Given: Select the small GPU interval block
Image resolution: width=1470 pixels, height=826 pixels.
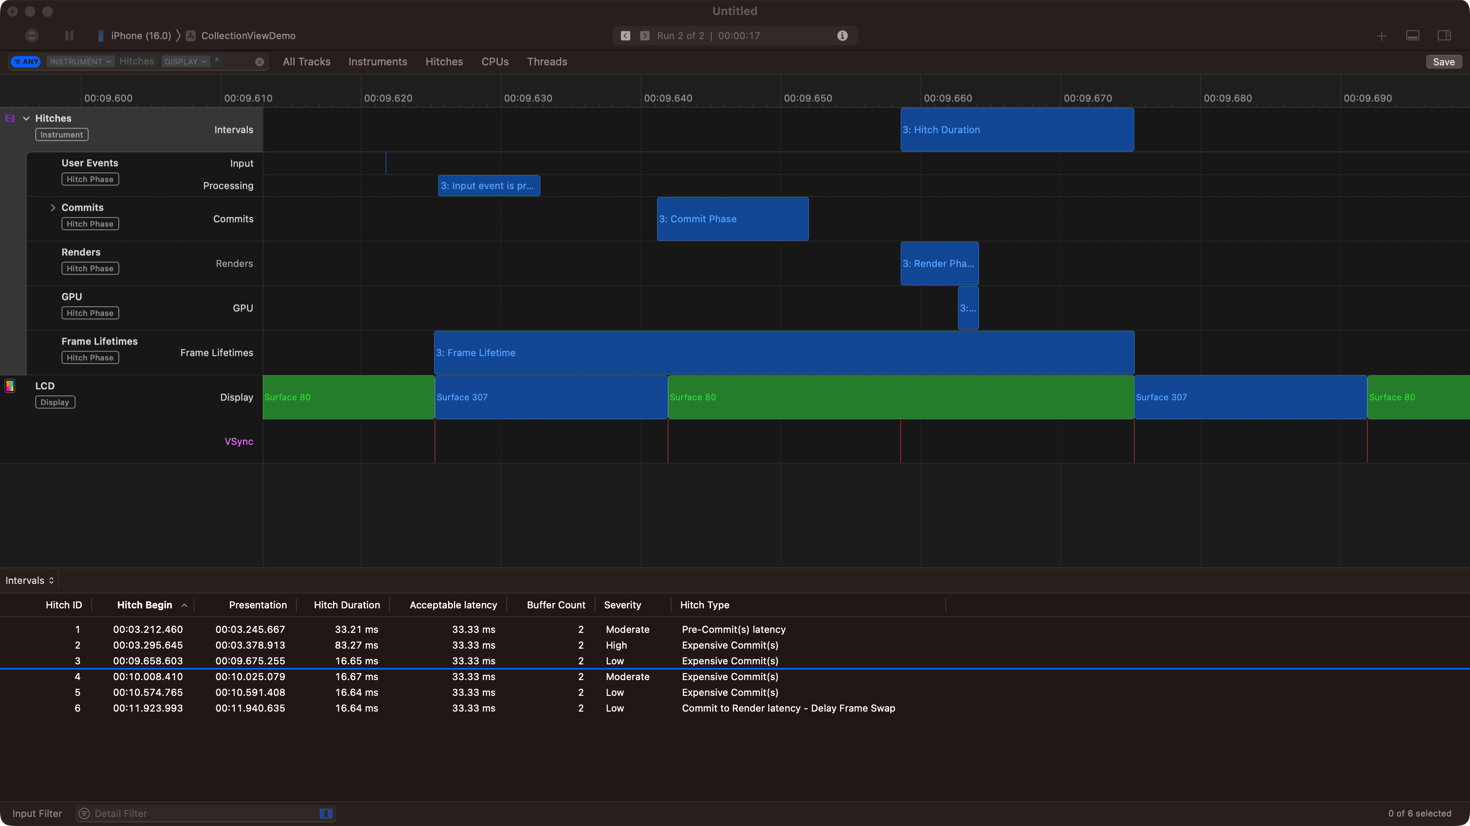Looking at the screenshot, I should tap(968, 308).
